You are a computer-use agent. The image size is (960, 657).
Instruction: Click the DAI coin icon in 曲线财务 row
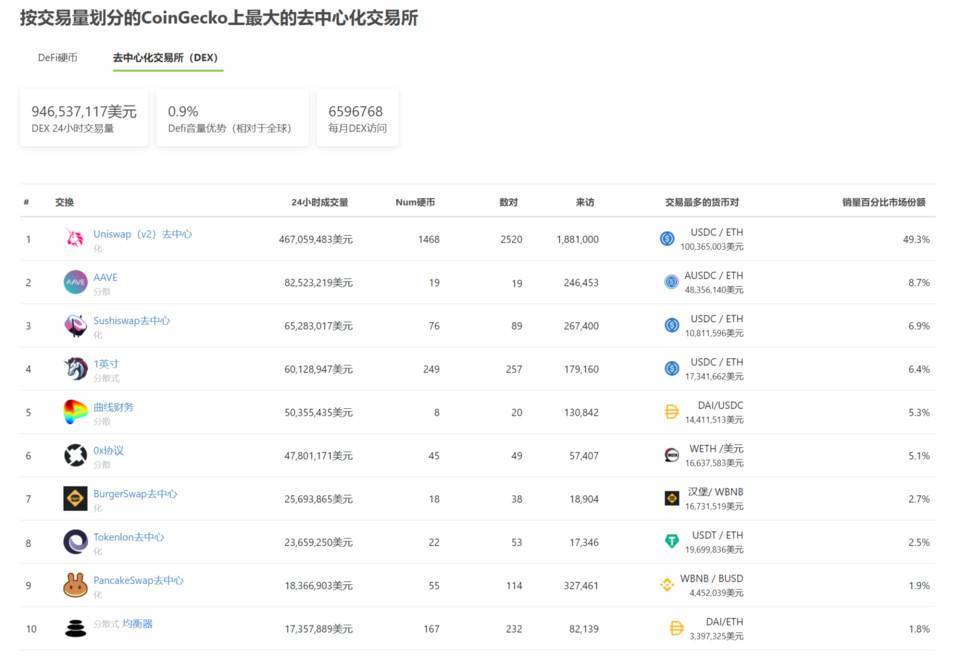(x=671, y=410)
